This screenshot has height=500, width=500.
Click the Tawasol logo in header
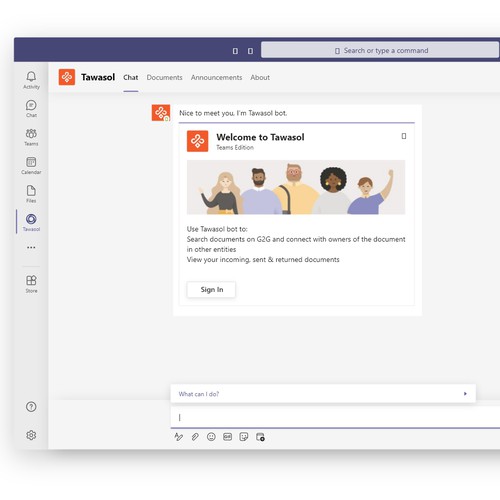pyautogui.click(x=67, y=77)
